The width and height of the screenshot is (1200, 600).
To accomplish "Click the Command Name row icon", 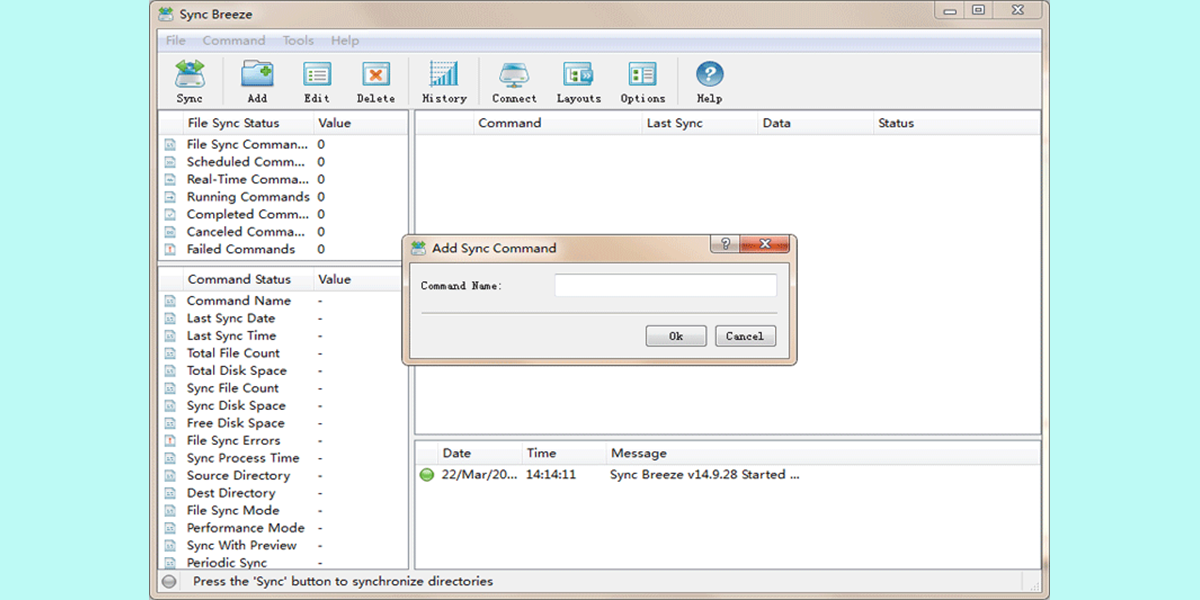I will (x=170, y=301).
